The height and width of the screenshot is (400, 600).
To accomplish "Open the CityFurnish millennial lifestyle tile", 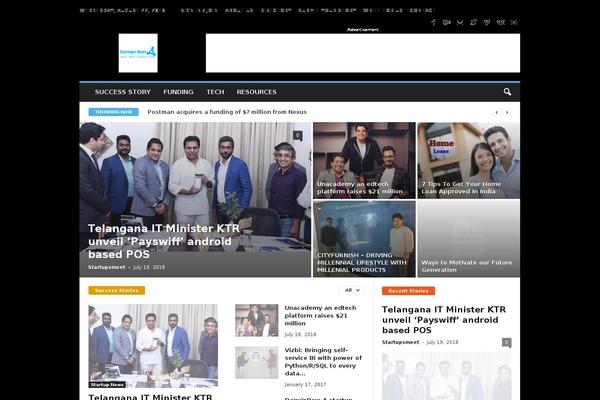I will 364,238.
